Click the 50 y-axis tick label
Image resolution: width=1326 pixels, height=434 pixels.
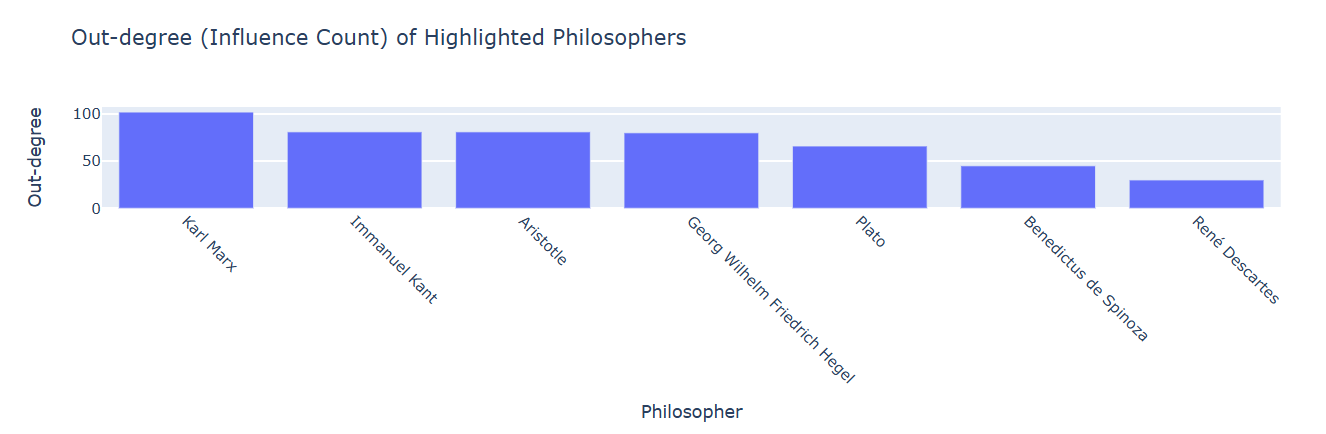click(x=92, y=161)
